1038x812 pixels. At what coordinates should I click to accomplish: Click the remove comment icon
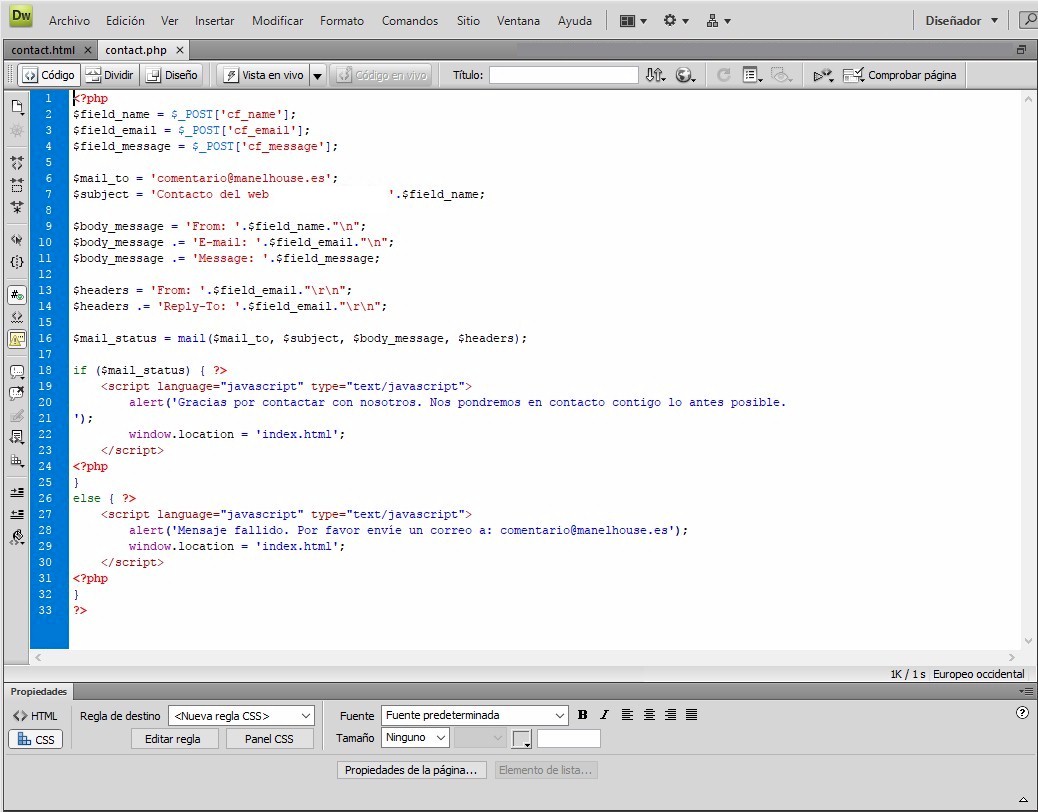(17, 393)
